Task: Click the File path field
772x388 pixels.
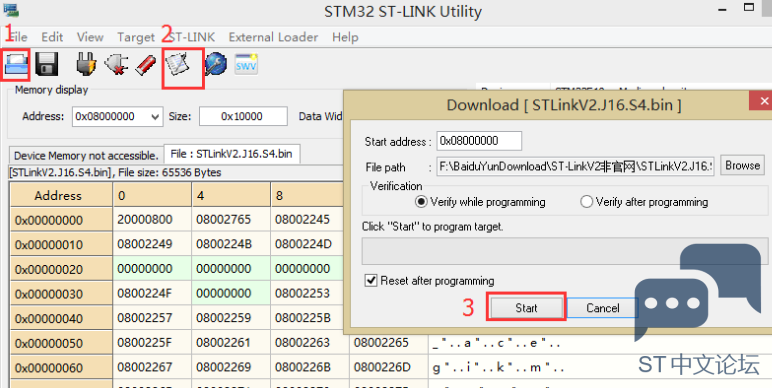Action: [576, 166]
